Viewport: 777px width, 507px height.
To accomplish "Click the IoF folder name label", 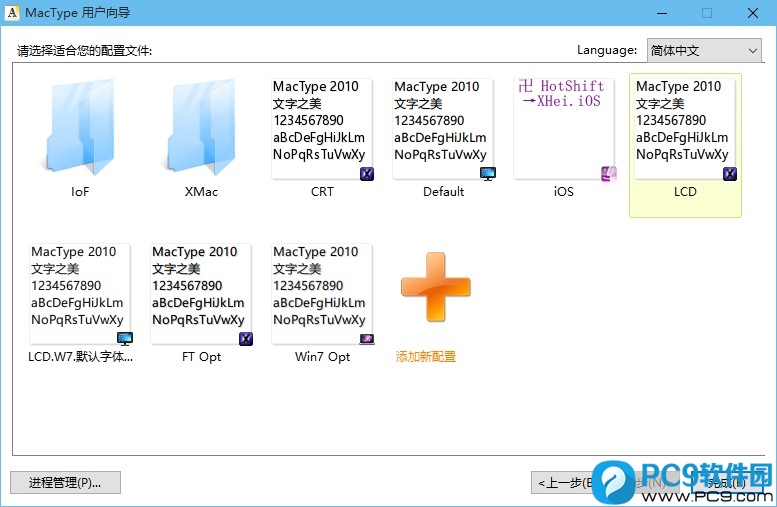I will [x=80, y=192].
